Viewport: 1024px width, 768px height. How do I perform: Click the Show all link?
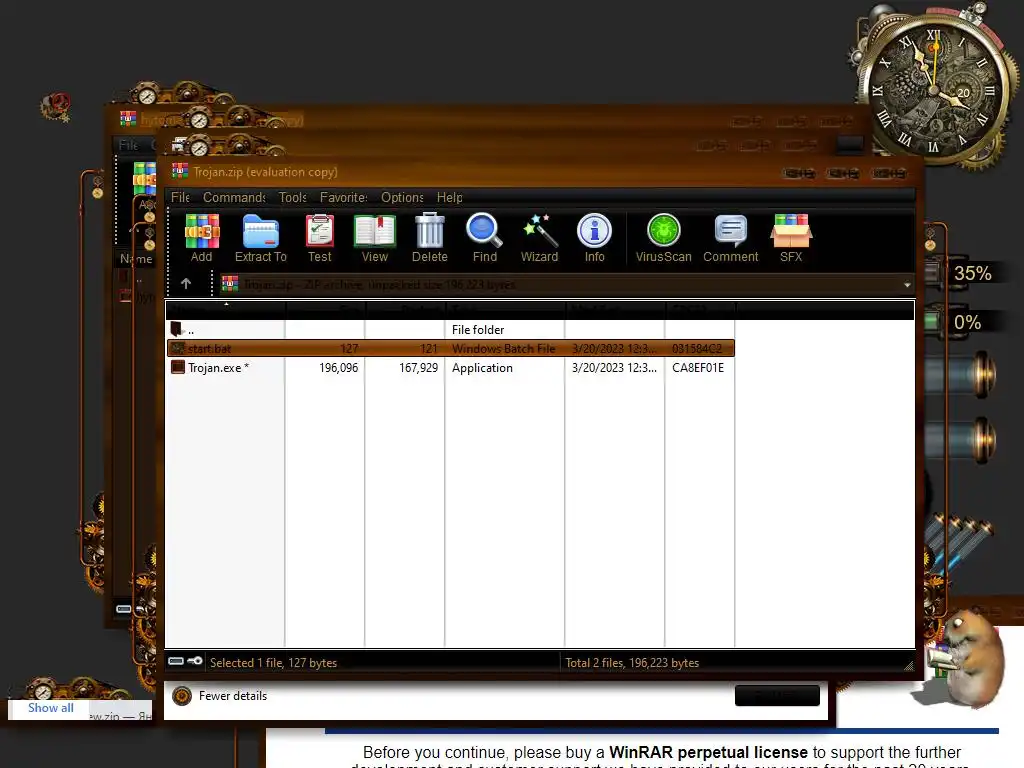click(50, 708)
